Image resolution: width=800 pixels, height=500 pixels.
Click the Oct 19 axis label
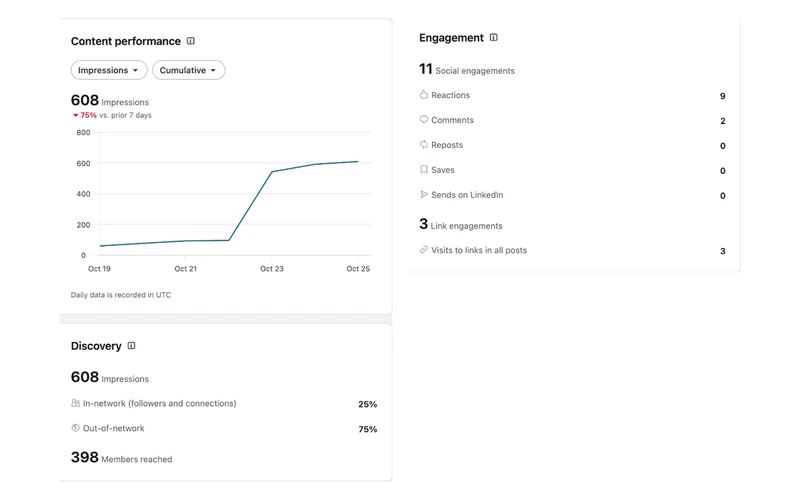click(x=99, y=269)
